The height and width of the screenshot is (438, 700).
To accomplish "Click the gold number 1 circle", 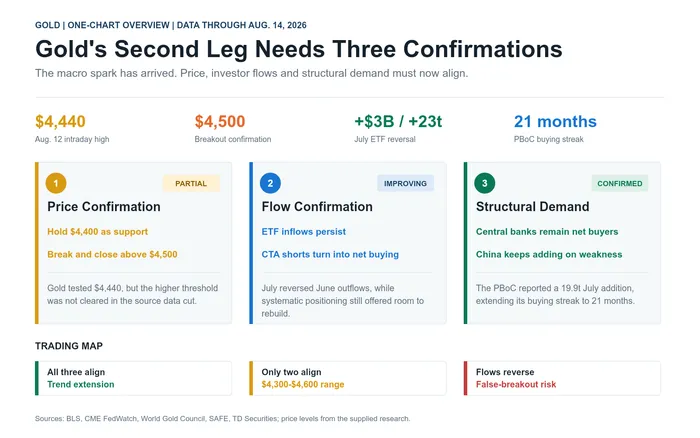I will click(56, 183).
